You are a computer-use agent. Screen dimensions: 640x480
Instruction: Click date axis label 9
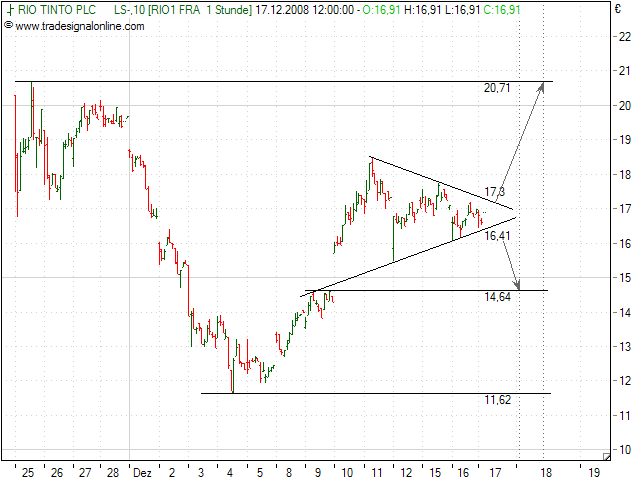point(318,473)
